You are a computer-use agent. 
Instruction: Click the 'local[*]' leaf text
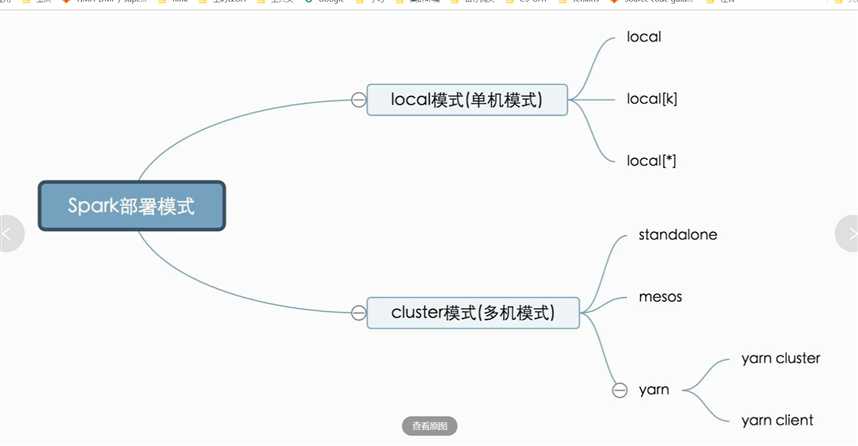coord(651,161)
